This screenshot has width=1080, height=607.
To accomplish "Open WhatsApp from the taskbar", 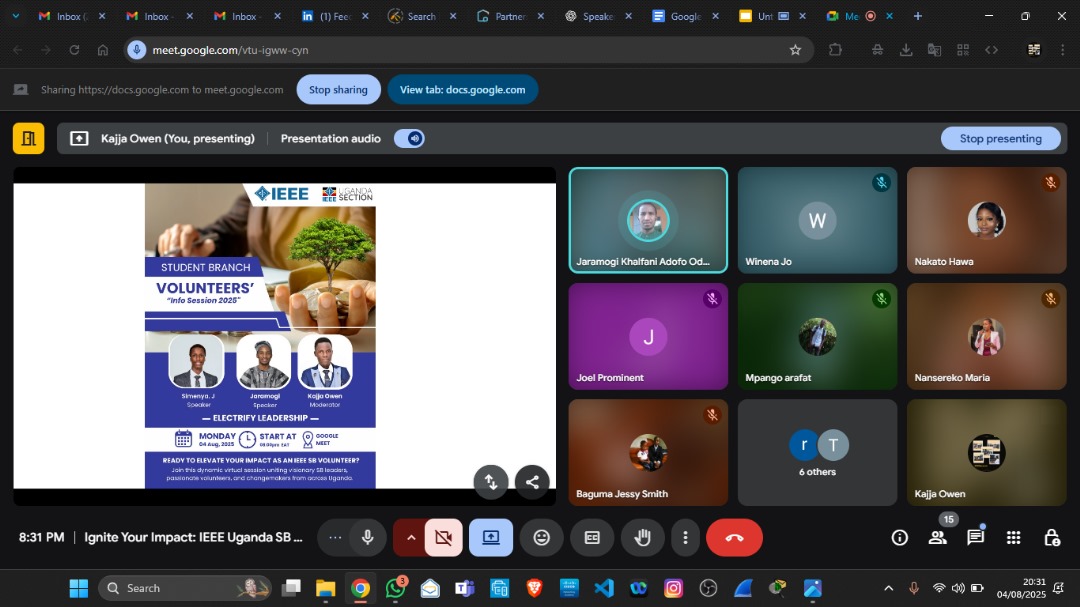I will click(x=395, y=588).
